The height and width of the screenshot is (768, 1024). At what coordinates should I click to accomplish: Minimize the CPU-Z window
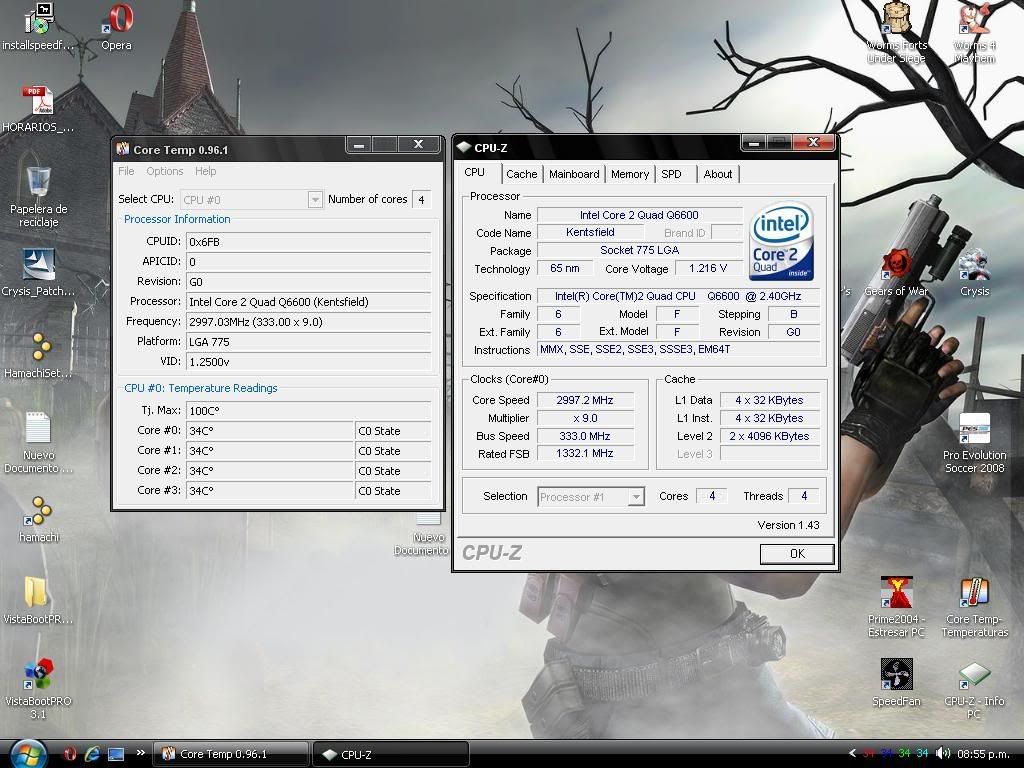click(754, 142)
